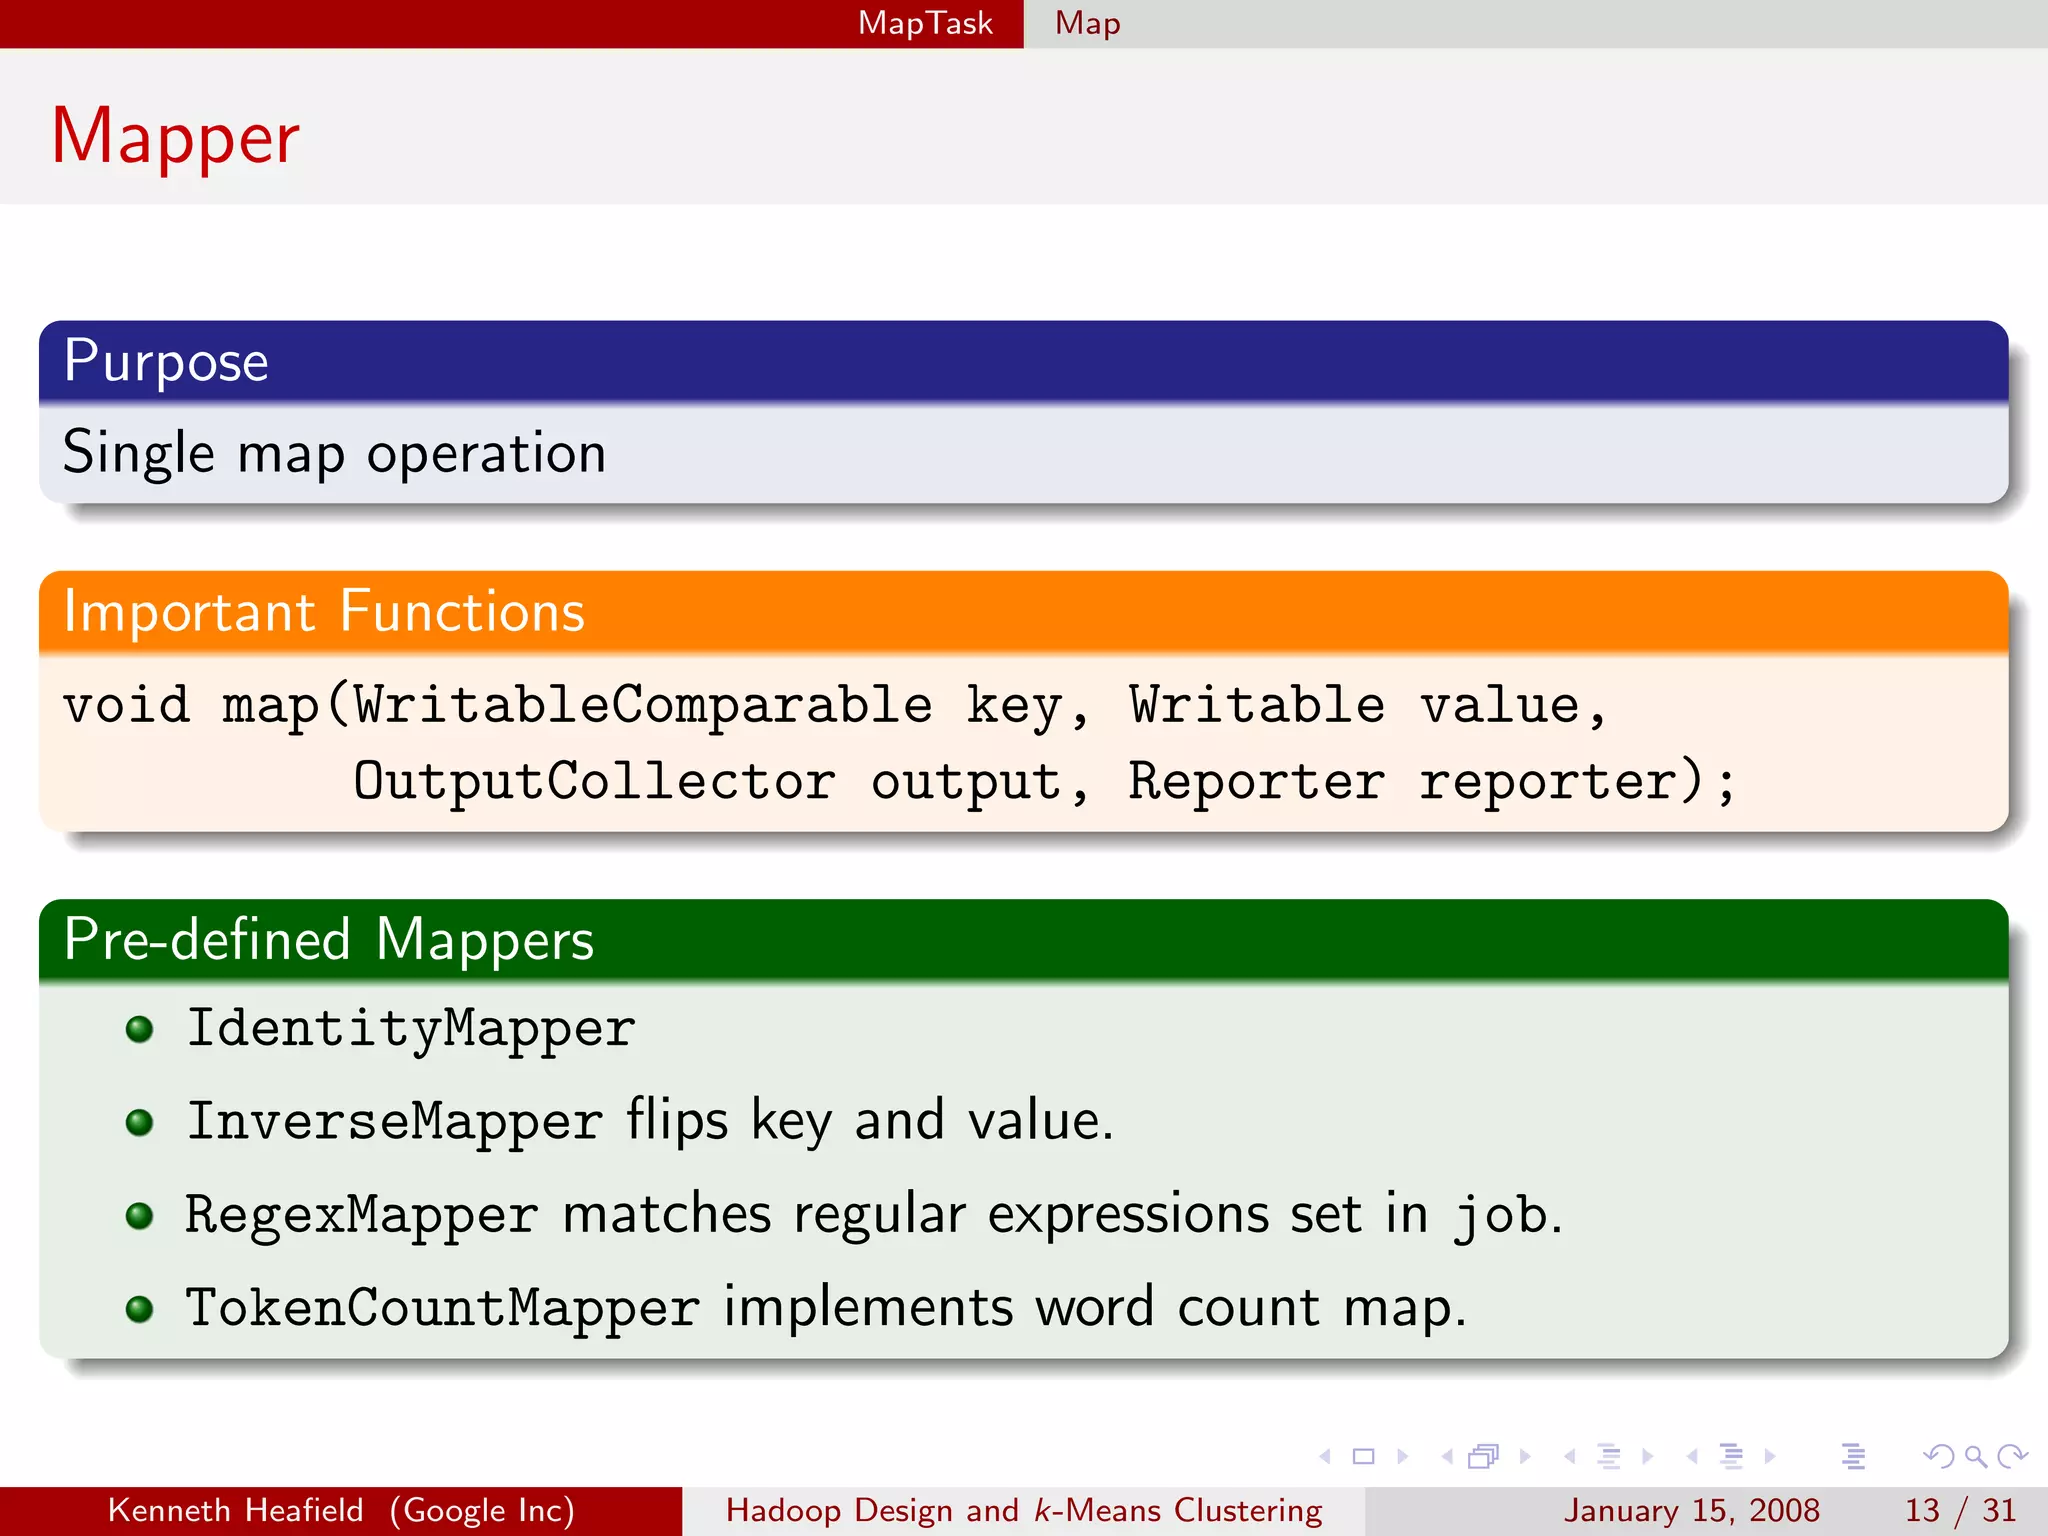Click the previous frame arrow
Screen dimensions: 2048x1536
point(1447,1456)
